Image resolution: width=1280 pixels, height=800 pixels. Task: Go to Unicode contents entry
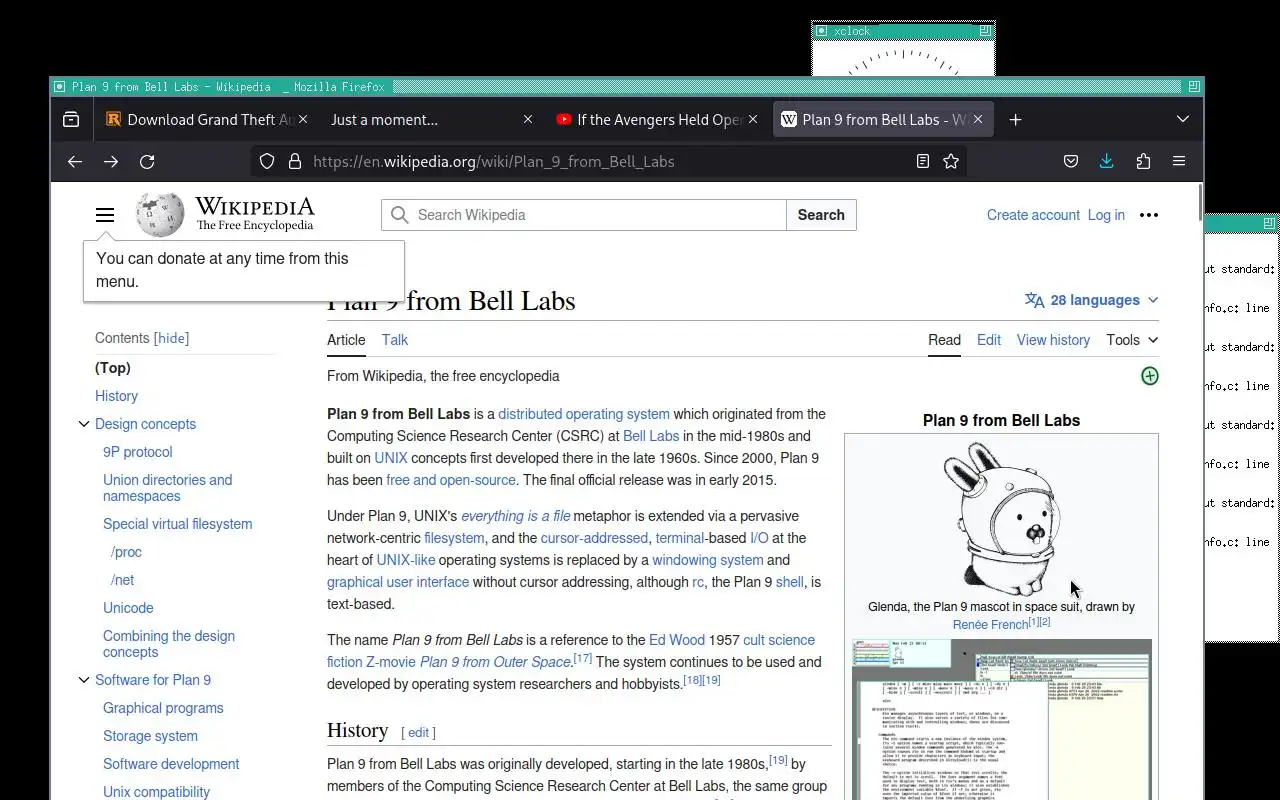click(128, 608)
